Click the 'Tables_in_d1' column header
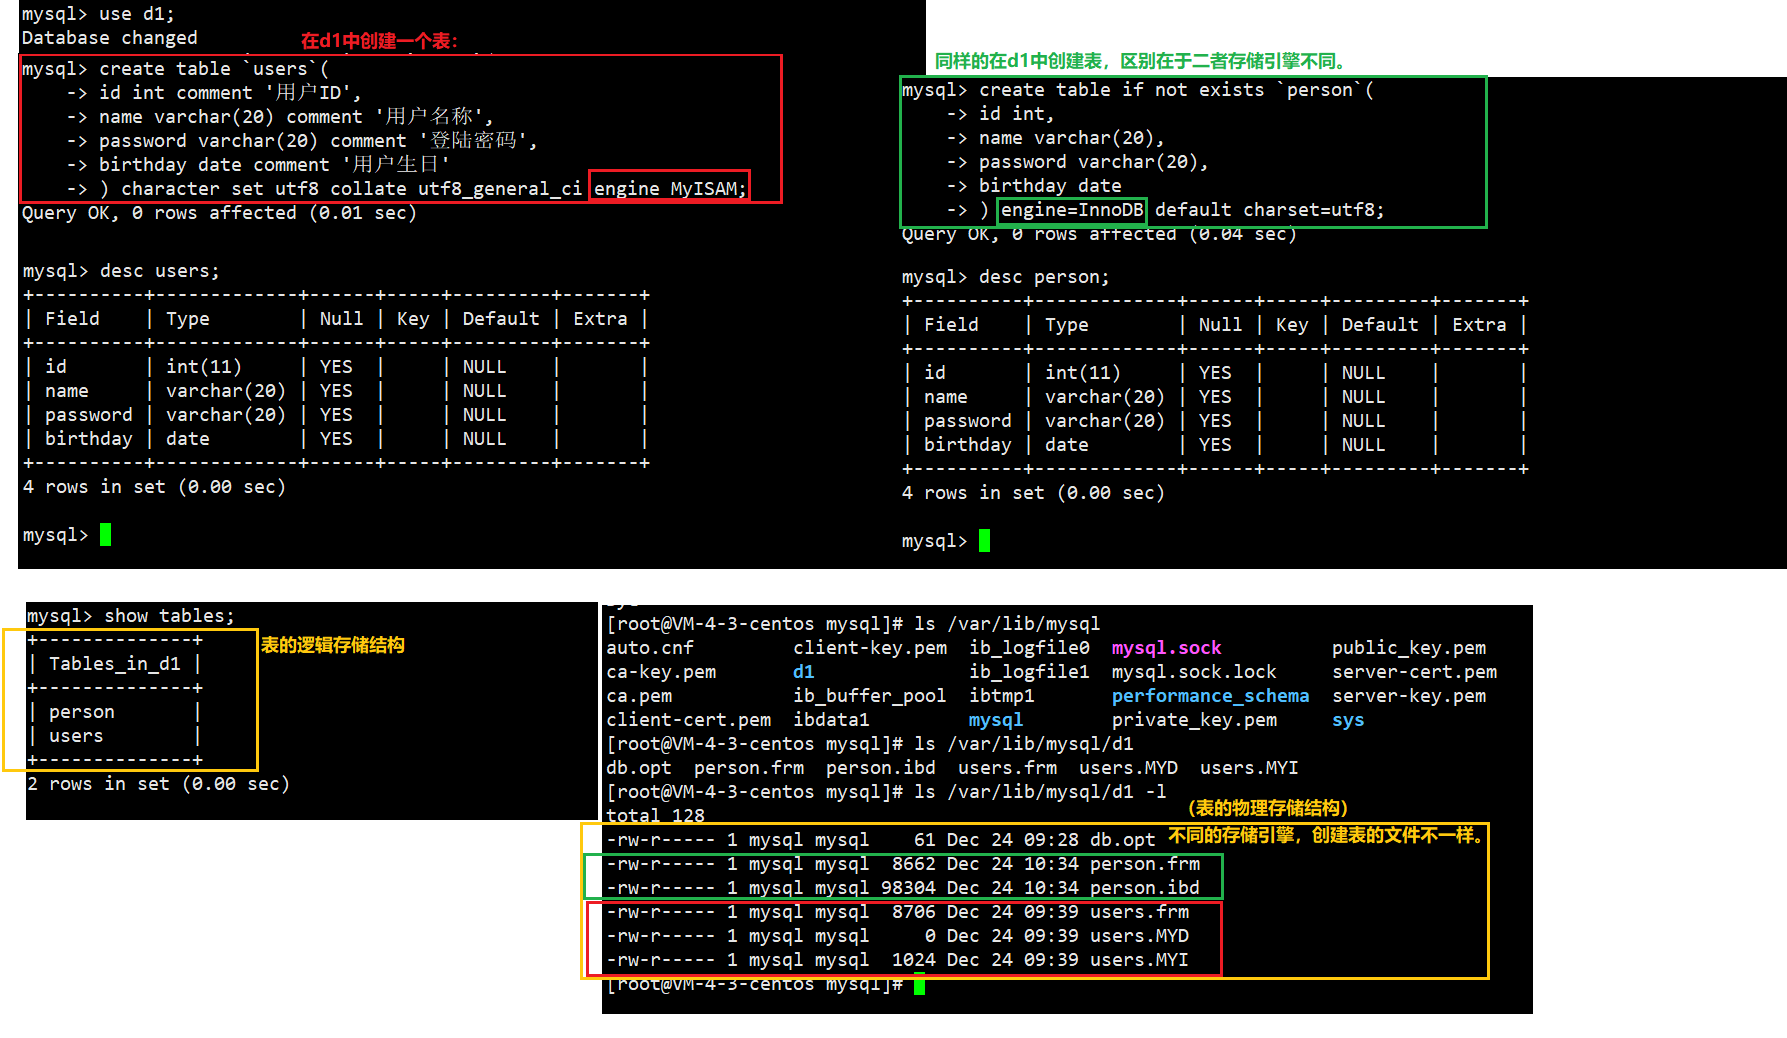Viewport: 1787px width, 1038px height. [115, 664]
